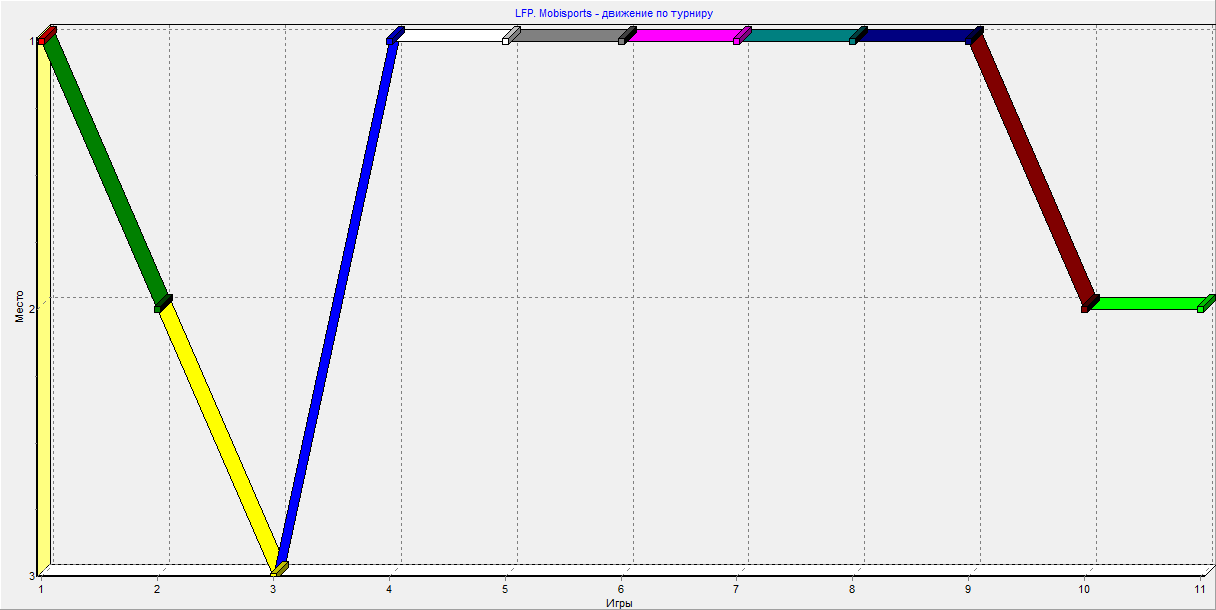Click the 'Игры' horizontal axis label
Screen dimensions: 1216x610
pyautogui.click(x=619, y=603)
